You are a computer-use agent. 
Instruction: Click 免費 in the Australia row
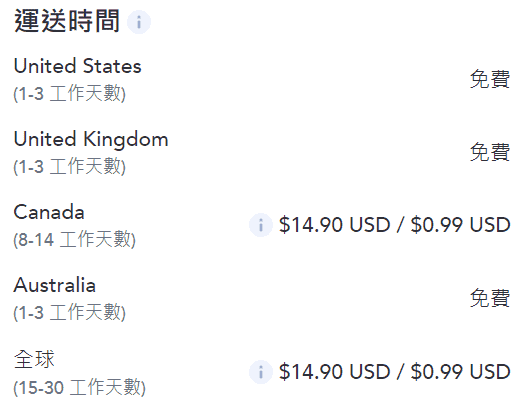point(490,298)
